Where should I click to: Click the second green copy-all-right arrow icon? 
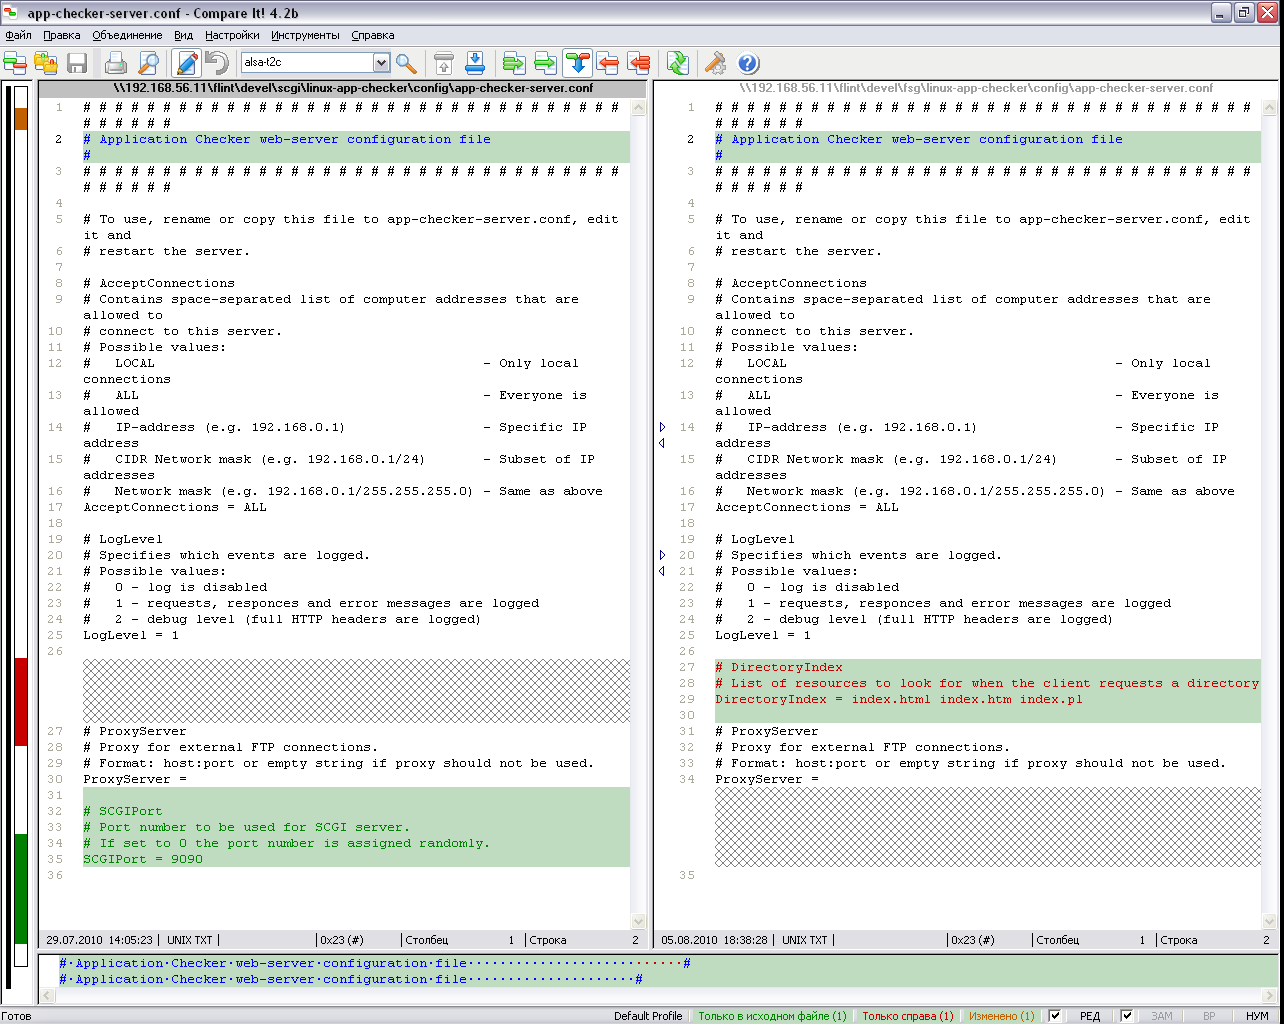coord(545,63)
